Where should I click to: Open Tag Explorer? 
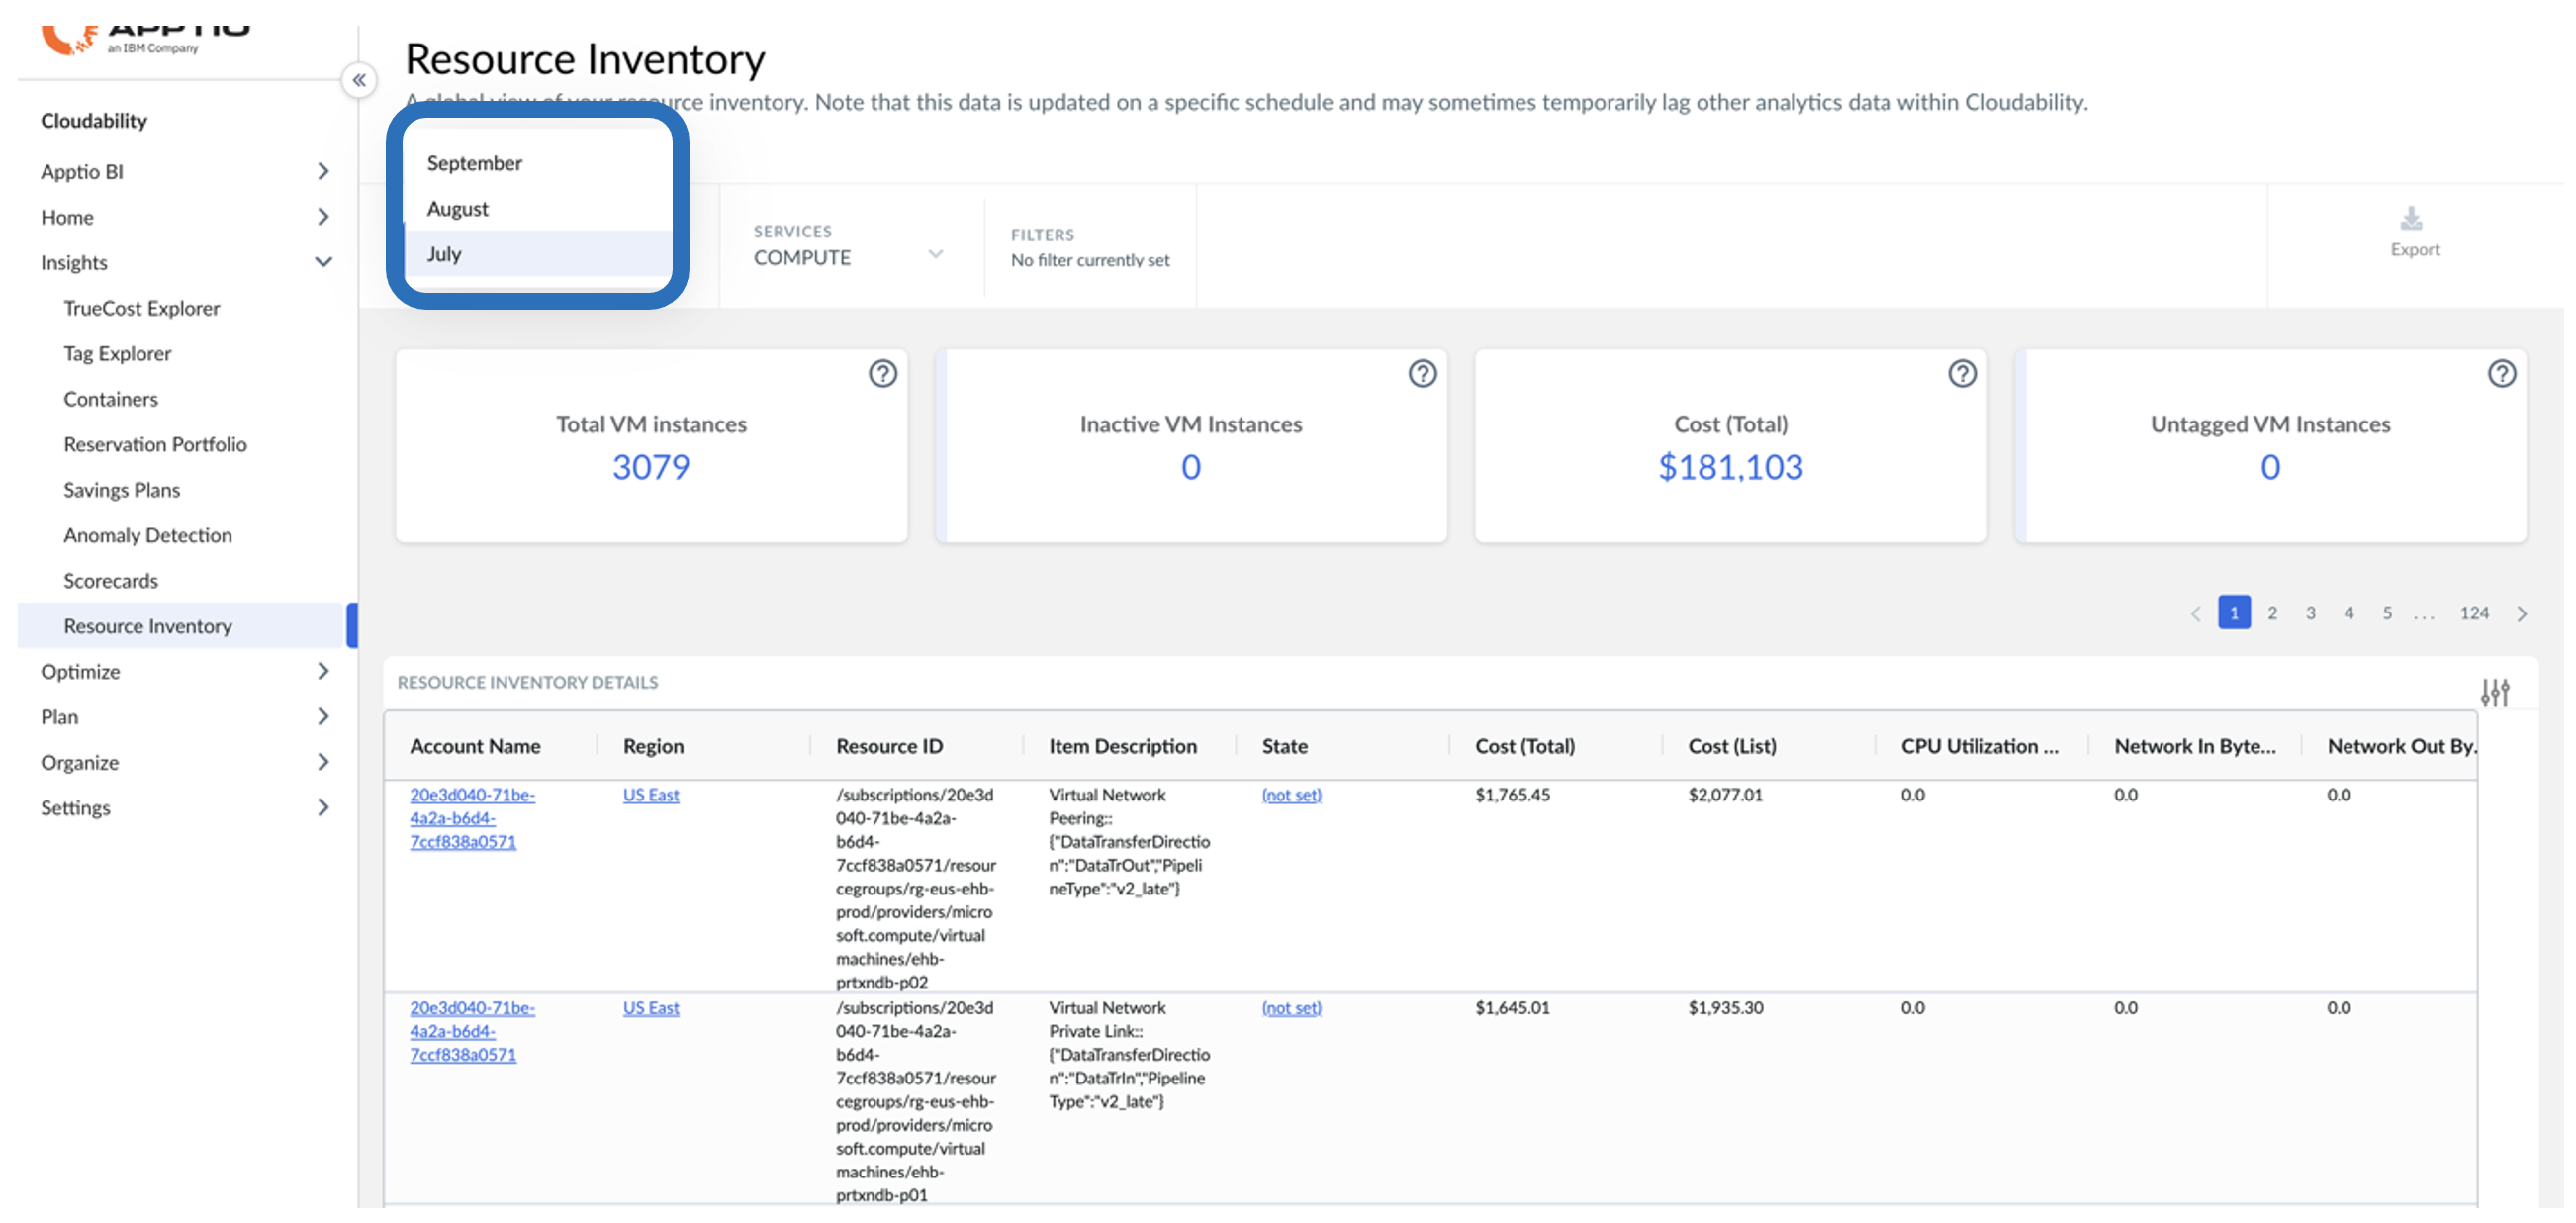click(117, 354)
